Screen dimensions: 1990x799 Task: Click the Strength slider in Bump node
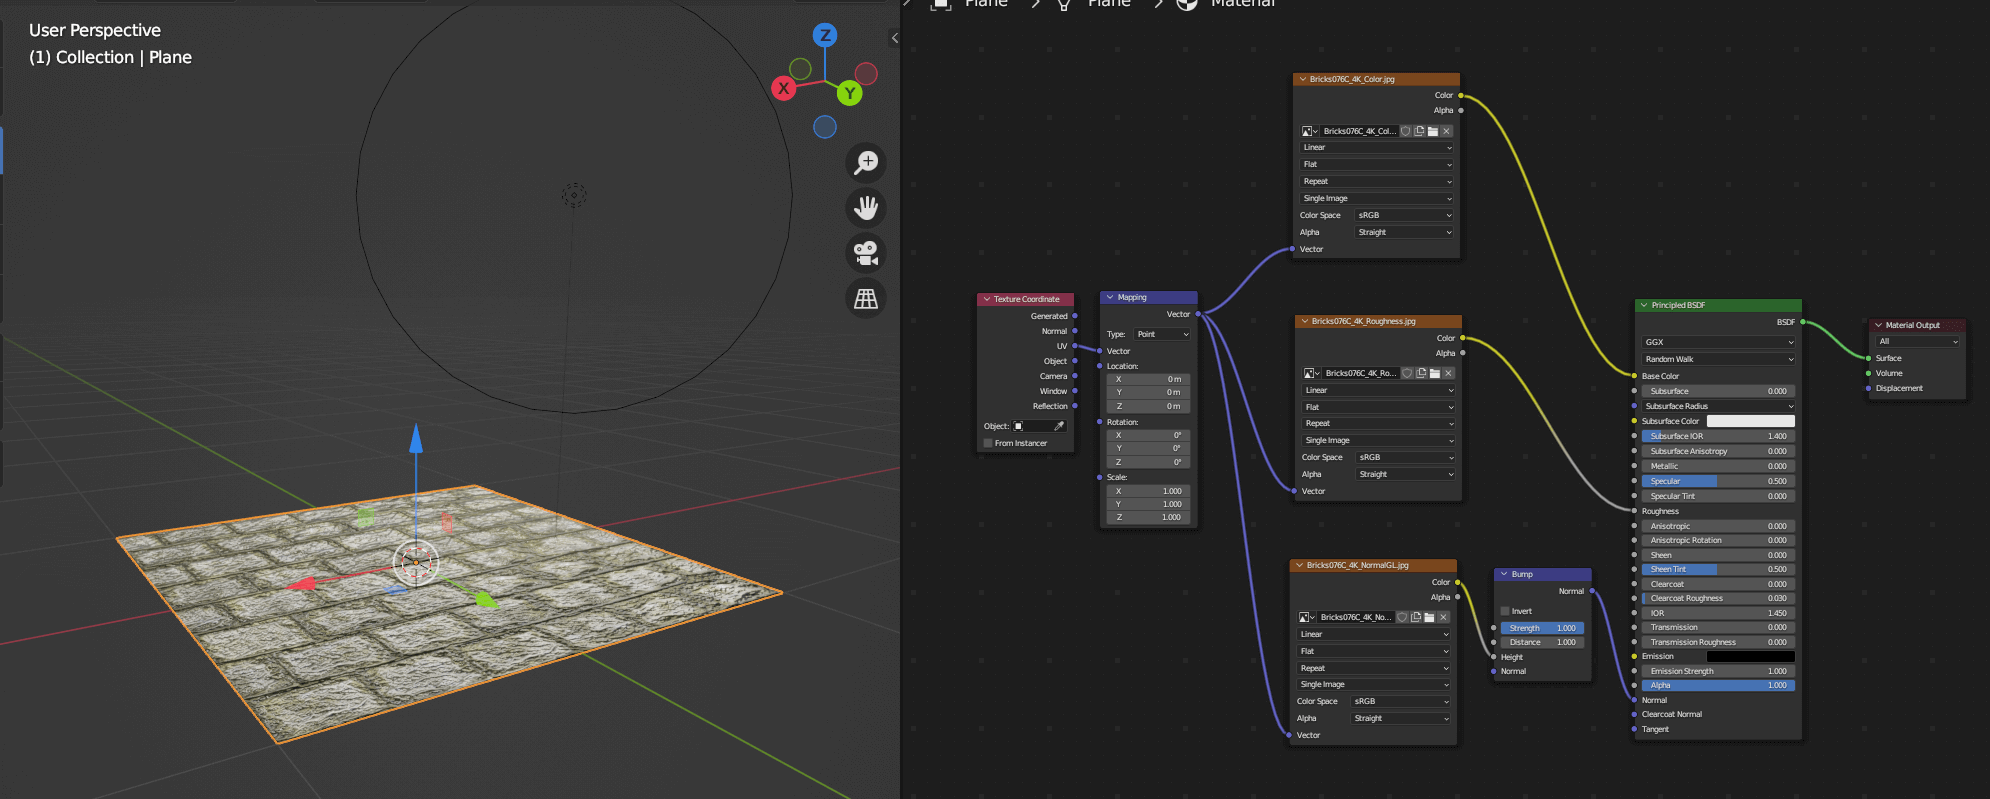(x=1542, y=628)
